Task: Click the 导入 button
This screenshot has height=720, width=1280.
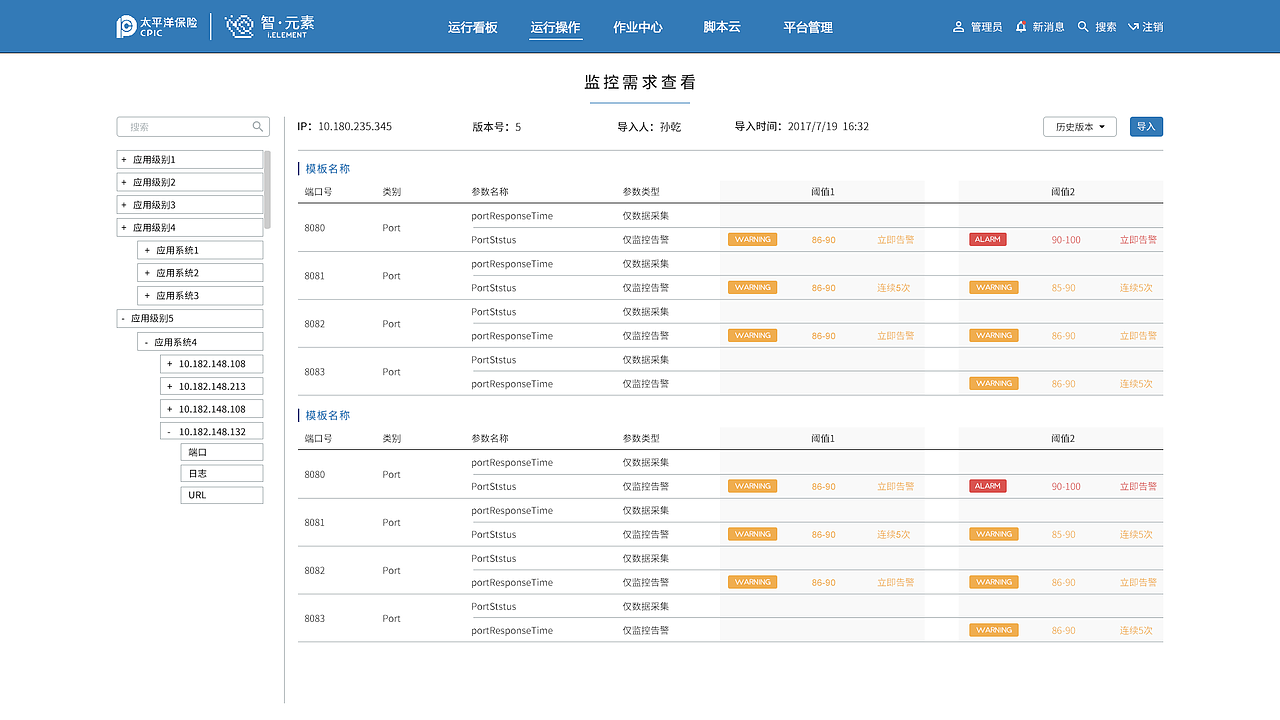Action: (1146, 126)
